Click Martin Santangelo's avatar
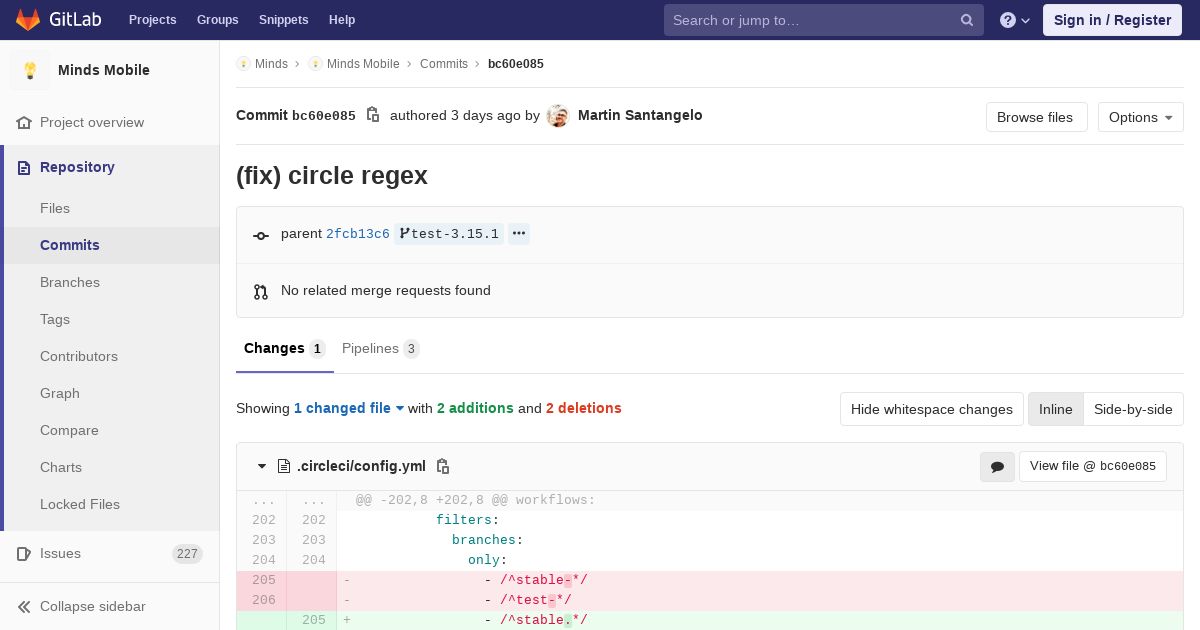 (558, 116)
